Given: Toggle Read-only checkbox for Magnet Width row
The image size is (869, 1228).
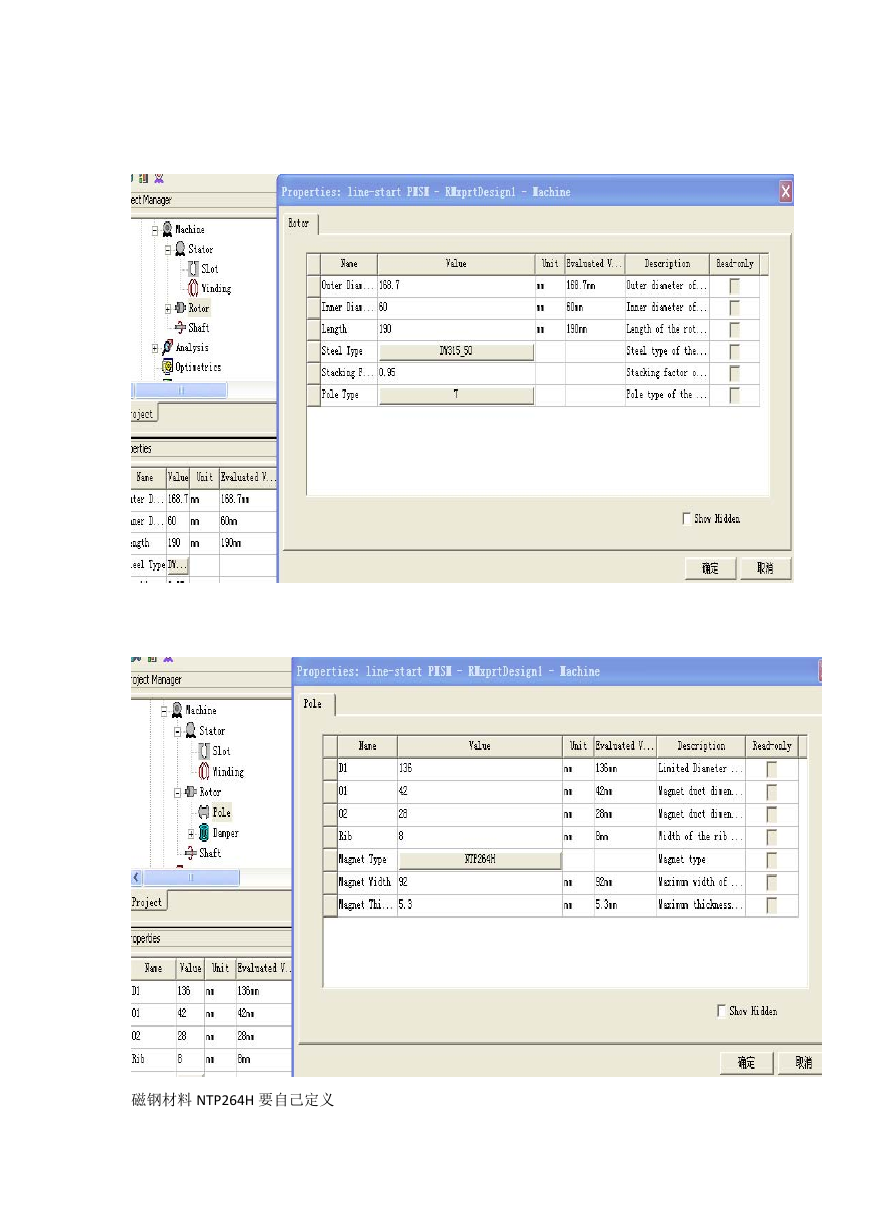Looking at the screenshot, I should click(x=772, y=883).
